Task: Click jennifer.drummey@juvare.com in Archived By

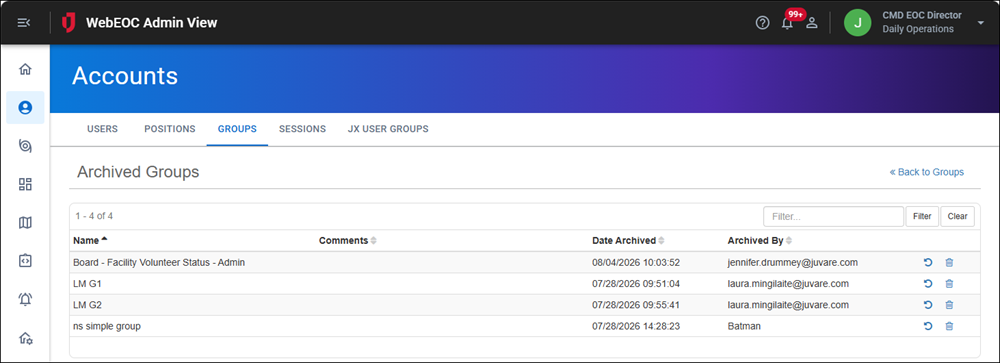Action: click(792, 262)
